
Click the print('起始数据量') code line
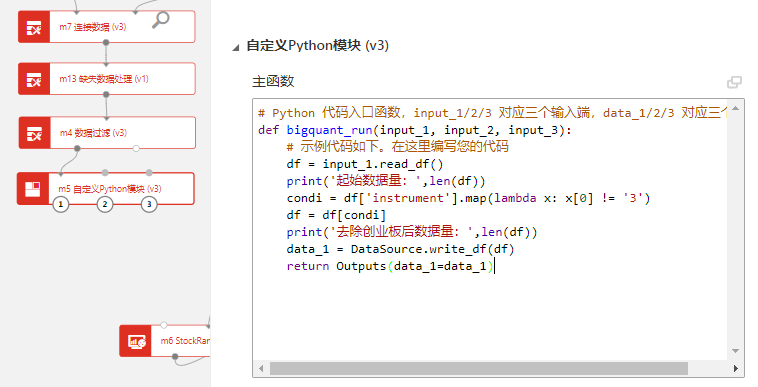pyautogui.click(x=386, y=181)
